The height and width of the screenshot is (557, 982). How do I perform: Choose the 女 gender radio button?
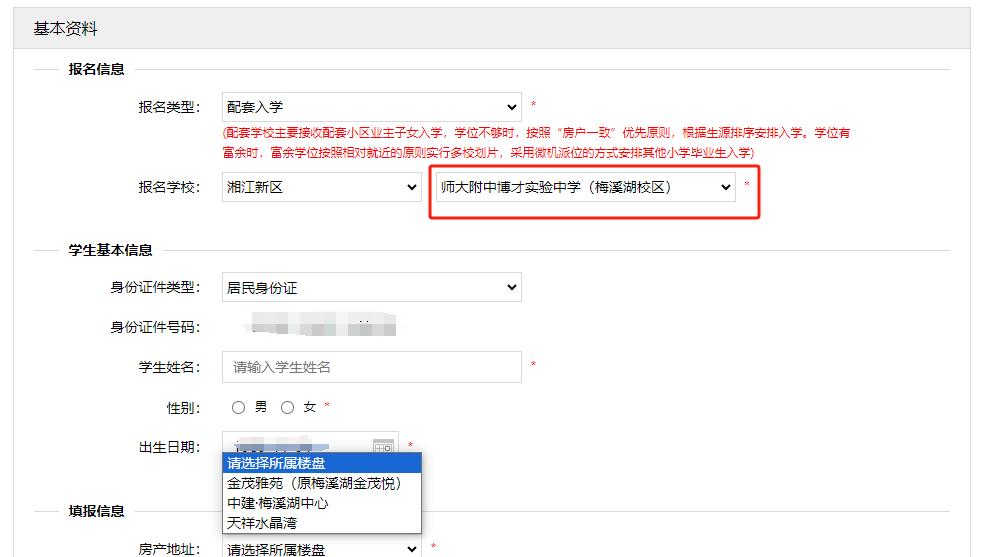click(288, 407)
